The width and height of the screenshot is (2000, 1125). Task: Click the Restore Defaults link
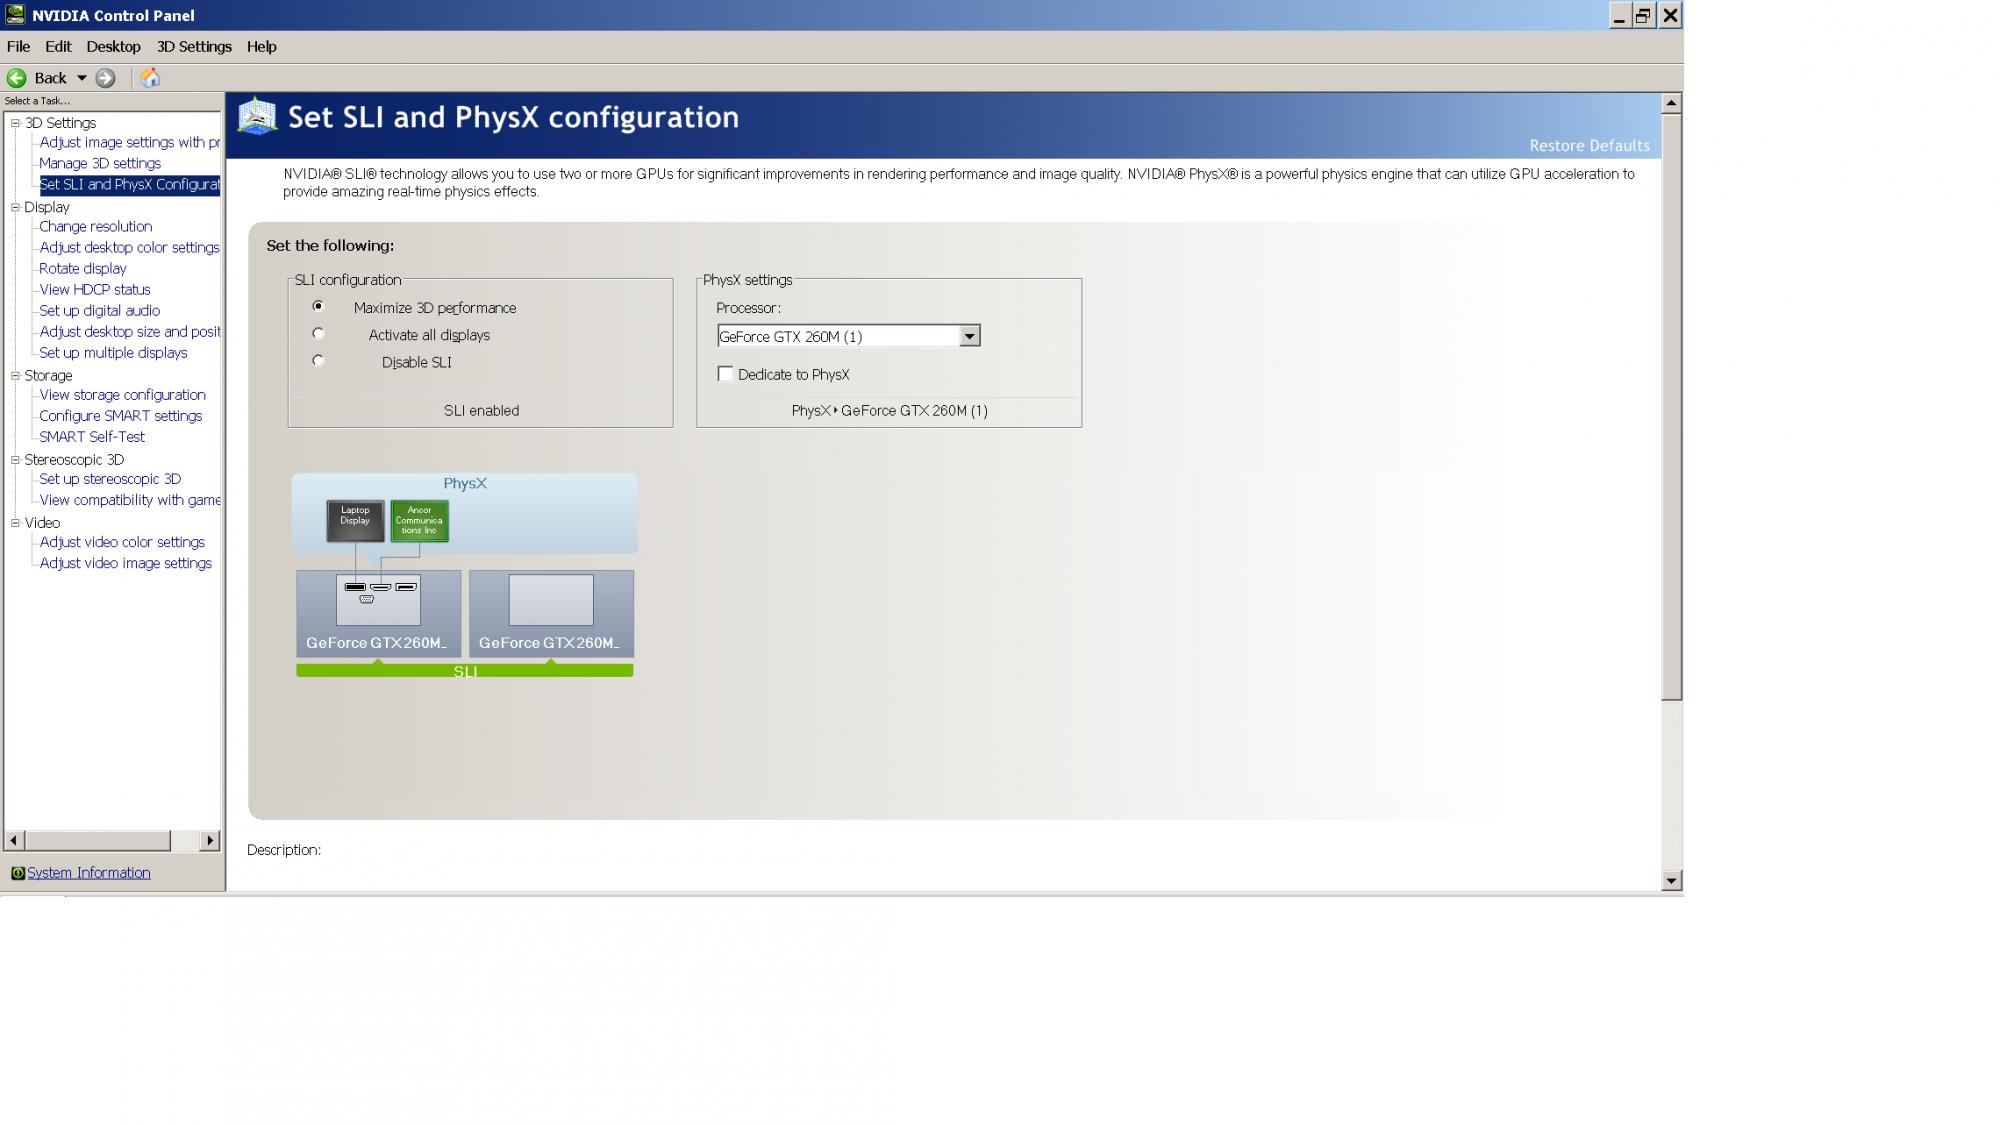[x=1588, y=146]
